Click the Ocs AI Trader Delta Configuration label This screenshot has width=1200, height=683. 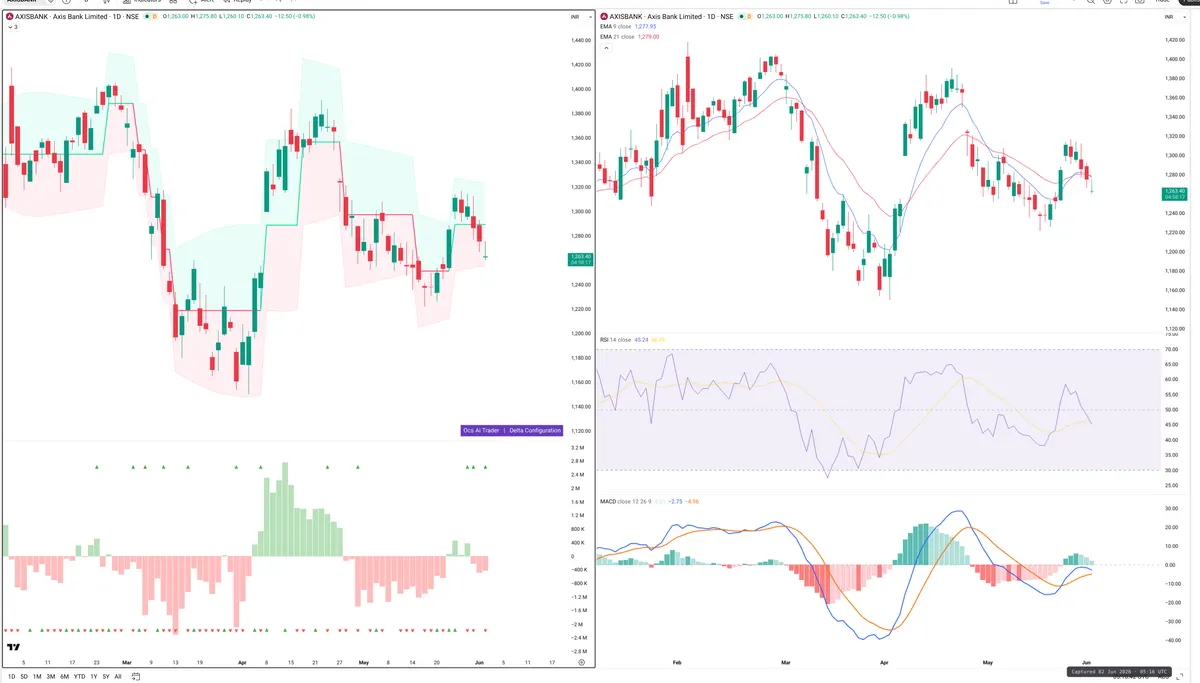point(511,430)
